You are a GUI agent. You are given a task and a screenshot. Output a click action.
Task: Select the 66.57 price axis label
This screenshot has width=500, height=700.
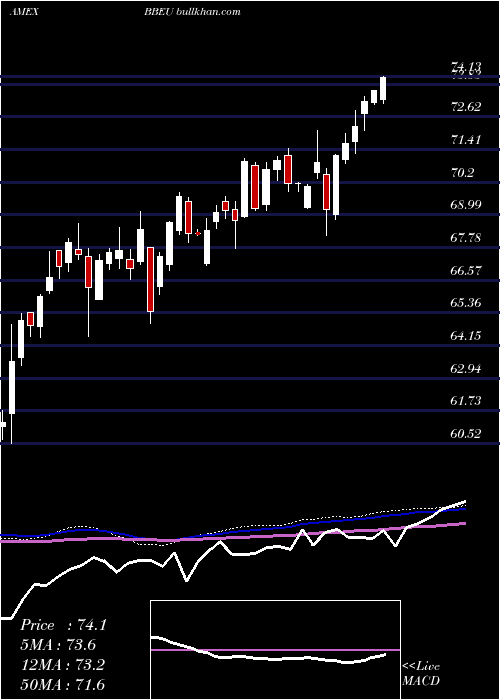pyautogui.click(x=467, y=270)
